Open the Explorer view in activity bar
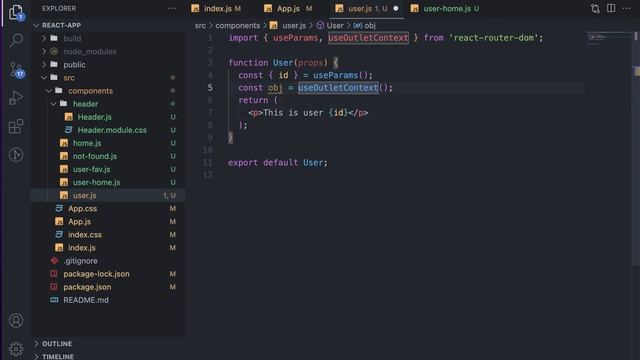This screenshot has width=640, height=360. coord(16,12)
